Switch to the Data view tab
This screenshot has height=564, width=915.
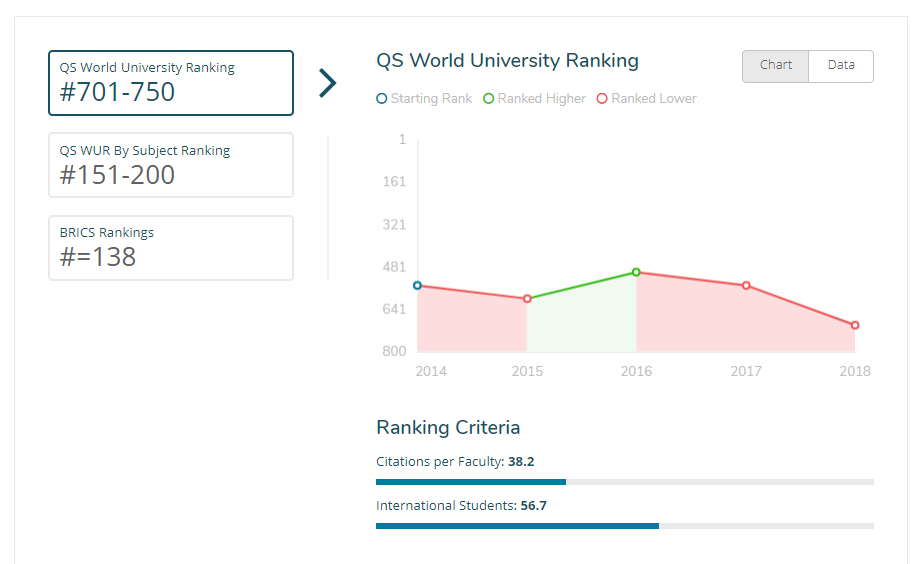tap(841, 66)
